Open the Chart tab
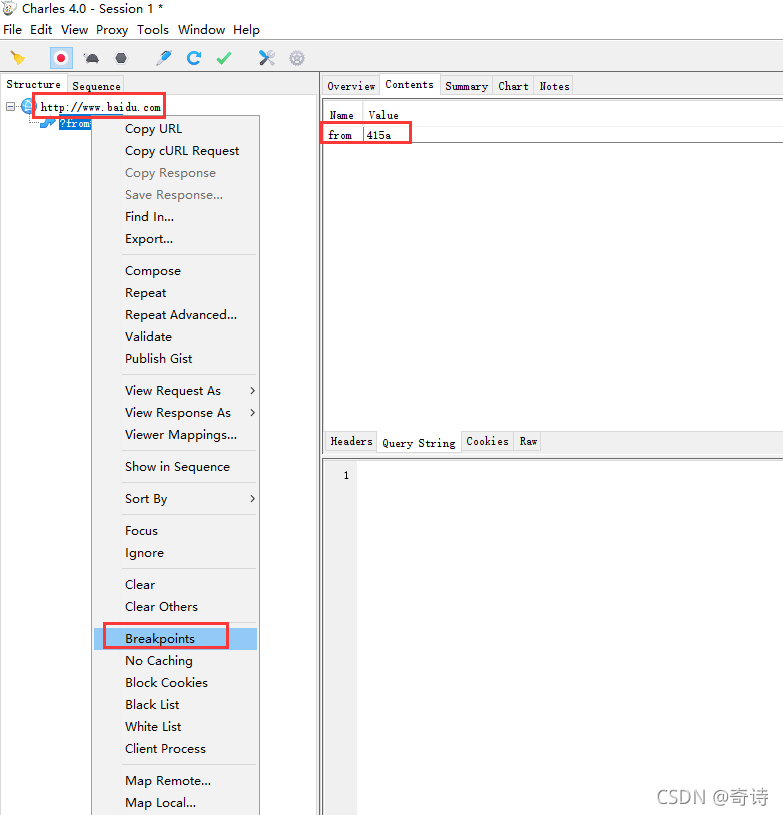The width and height of the screenshot is (783, 815). [513, 86]
